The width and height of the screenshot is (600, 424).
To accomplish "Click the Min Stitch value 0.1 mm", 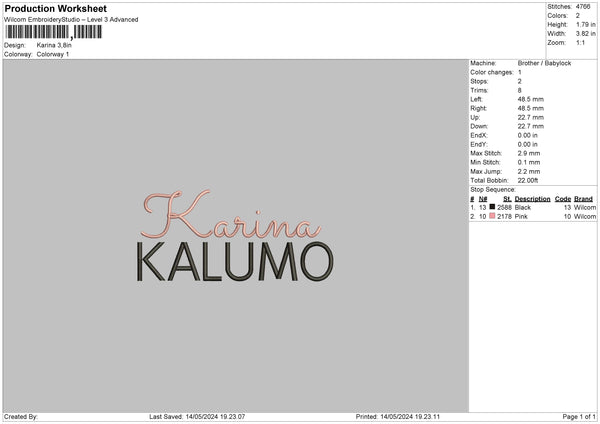I will point(529,162).
